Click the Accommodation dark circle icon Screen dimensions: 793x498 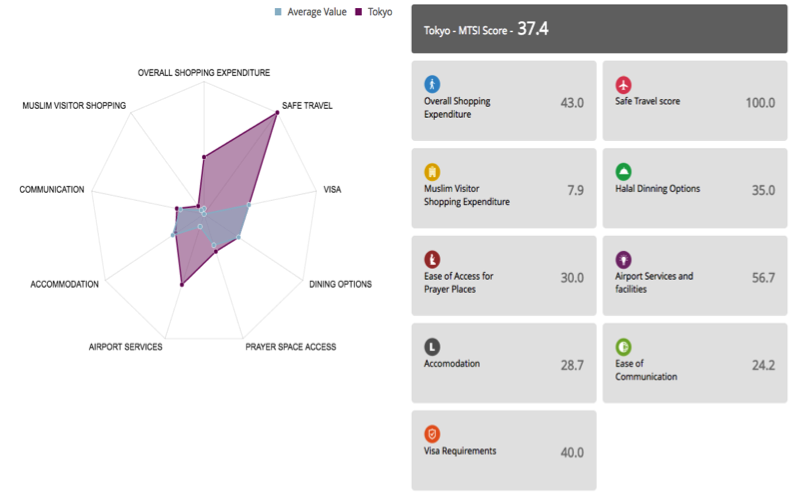tap(432, 346)
